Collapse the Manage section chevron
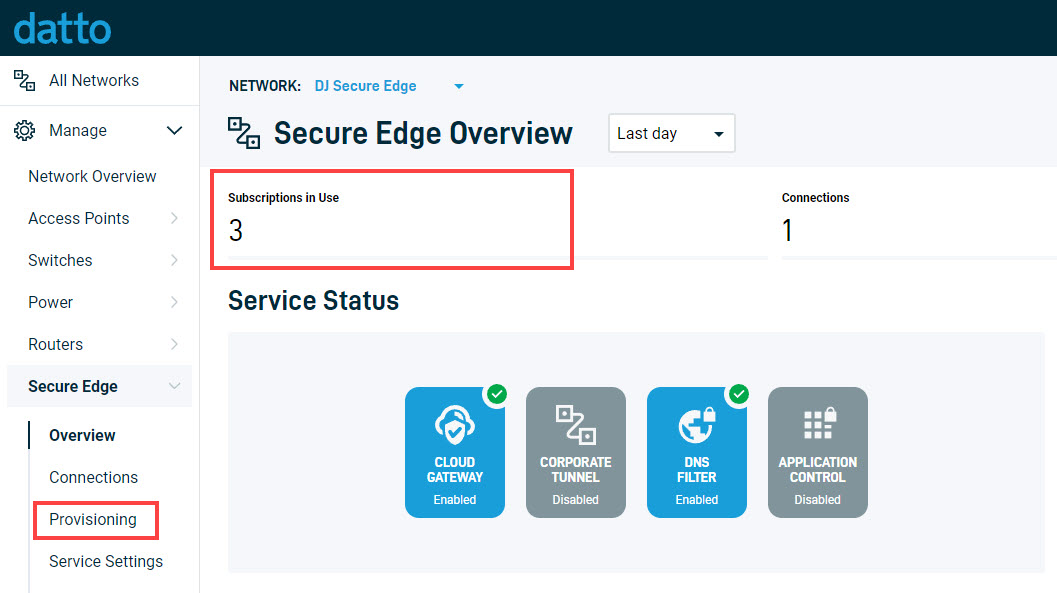The width and height of the screenshot is (1057, 593). pos(175,130)
